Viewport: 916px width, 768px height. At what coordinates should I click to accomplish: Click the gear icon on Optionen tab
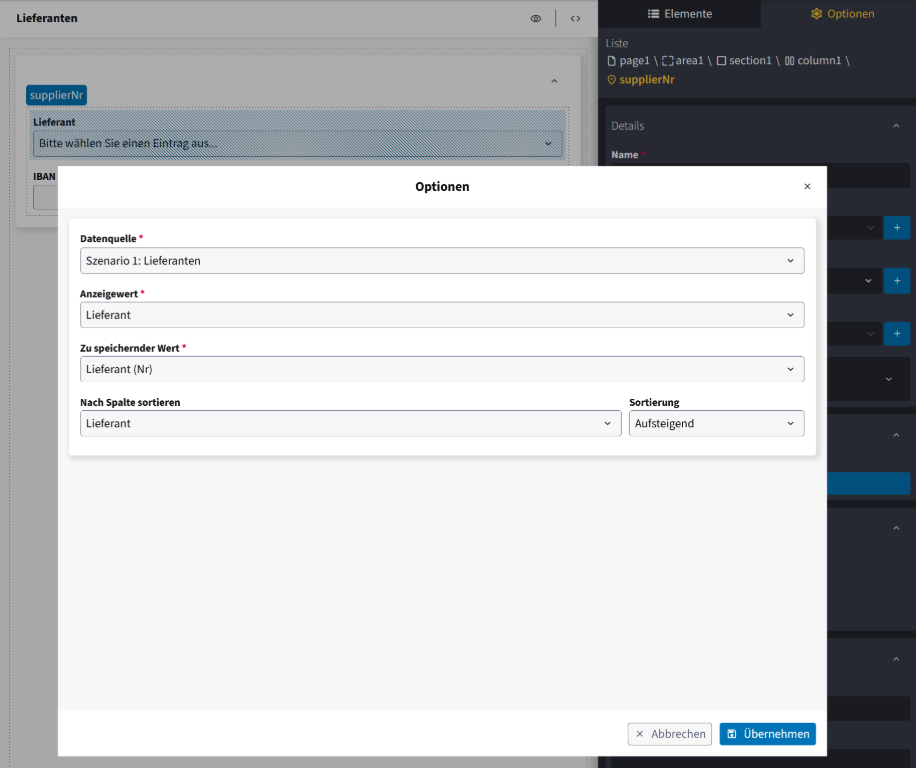click(817, 13)
